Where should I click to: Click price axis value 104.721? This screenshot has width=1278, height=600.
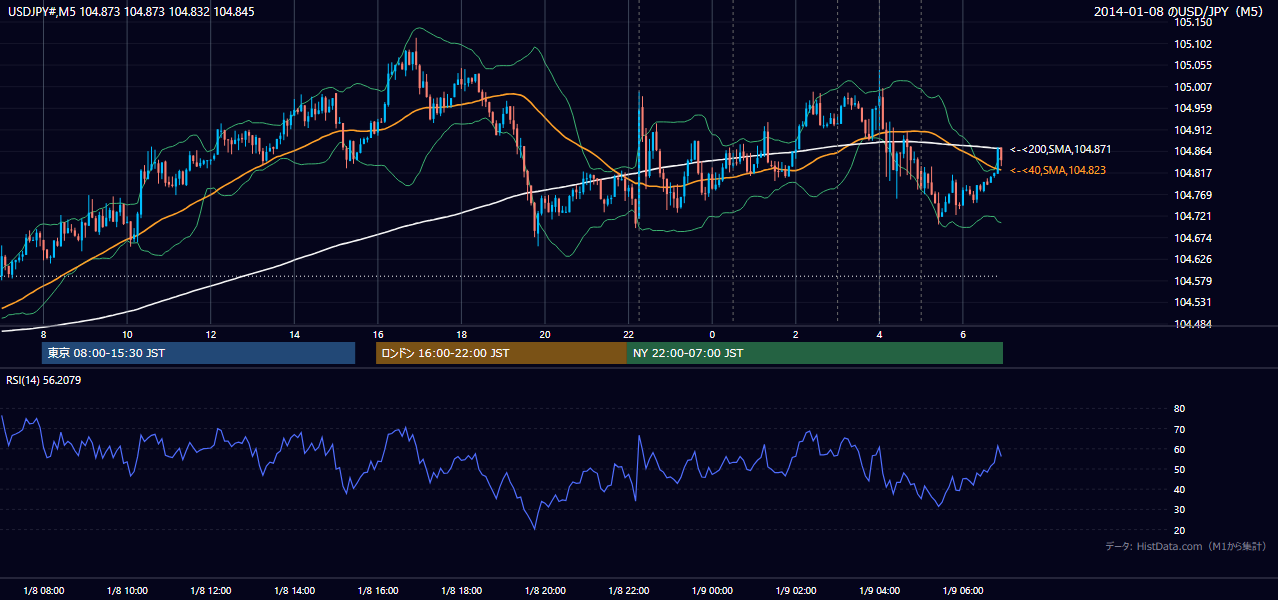[x=1193, y=216]
